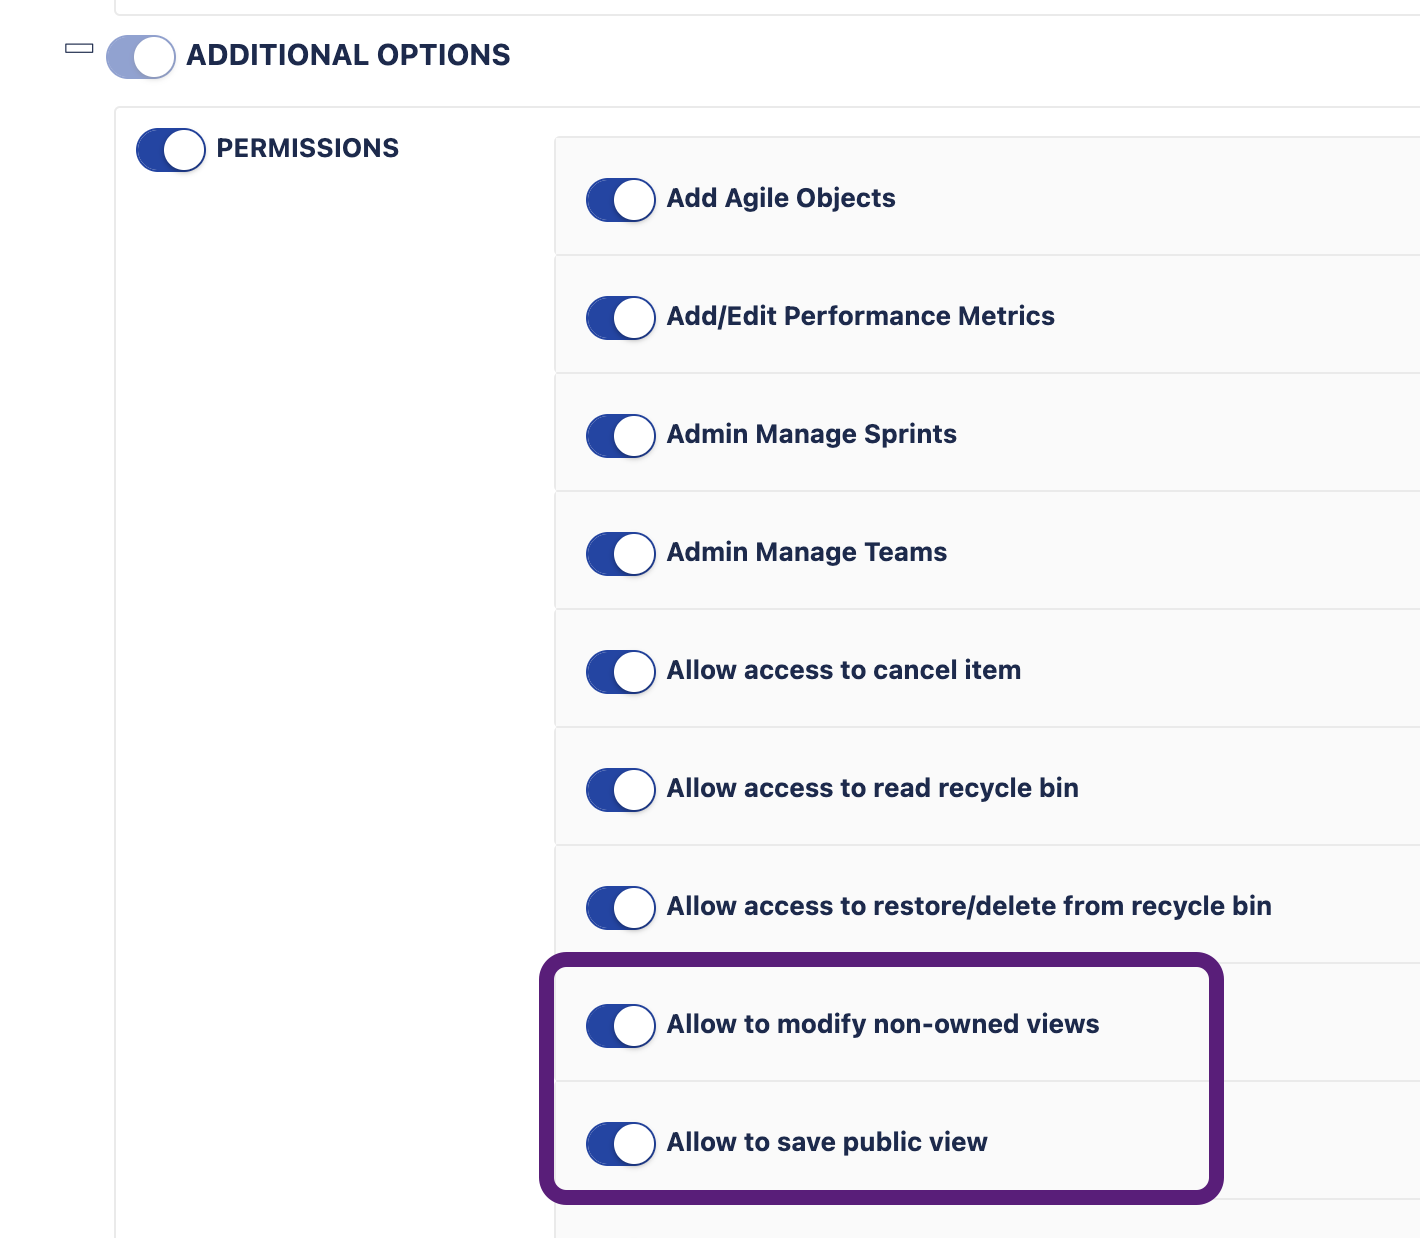This screenshot has height=1238, width=1420.
Task: Turn off modify non-owned views switch
Action: [621, 1026]
